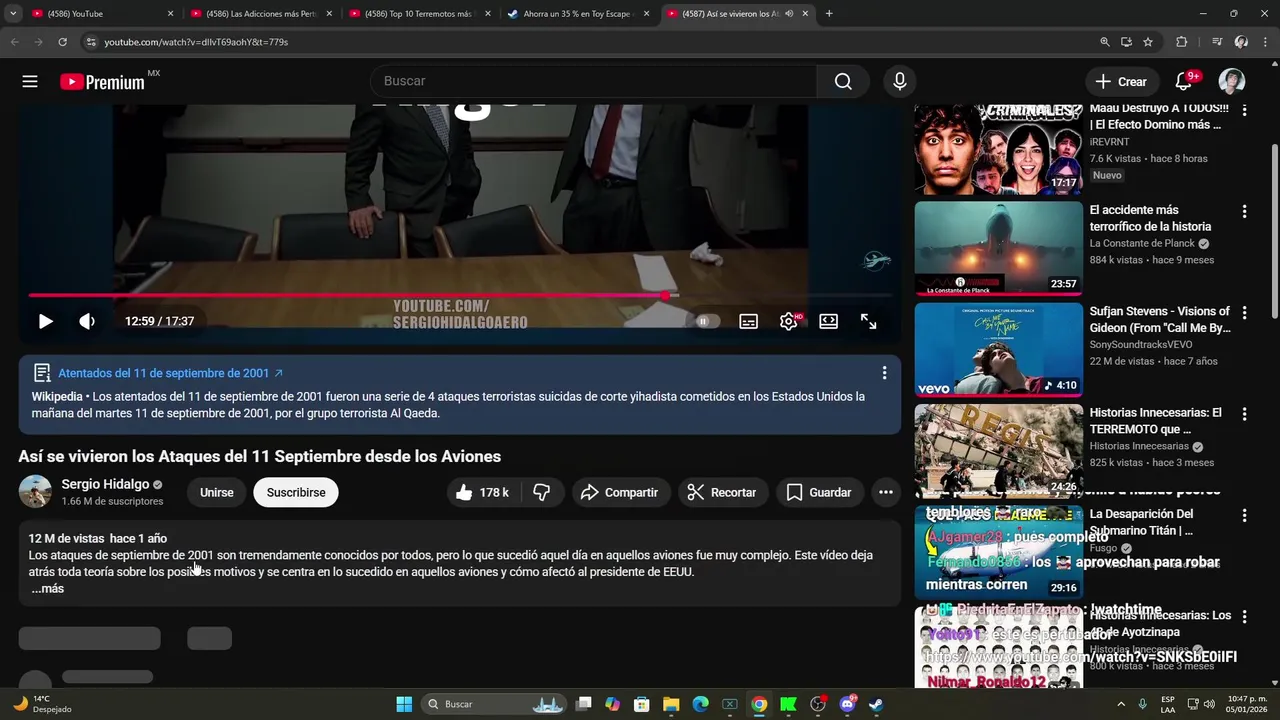The height and width of the screenshot is (720, 1280).
Task: Click the search magnifier button
Action: point(843,82)
